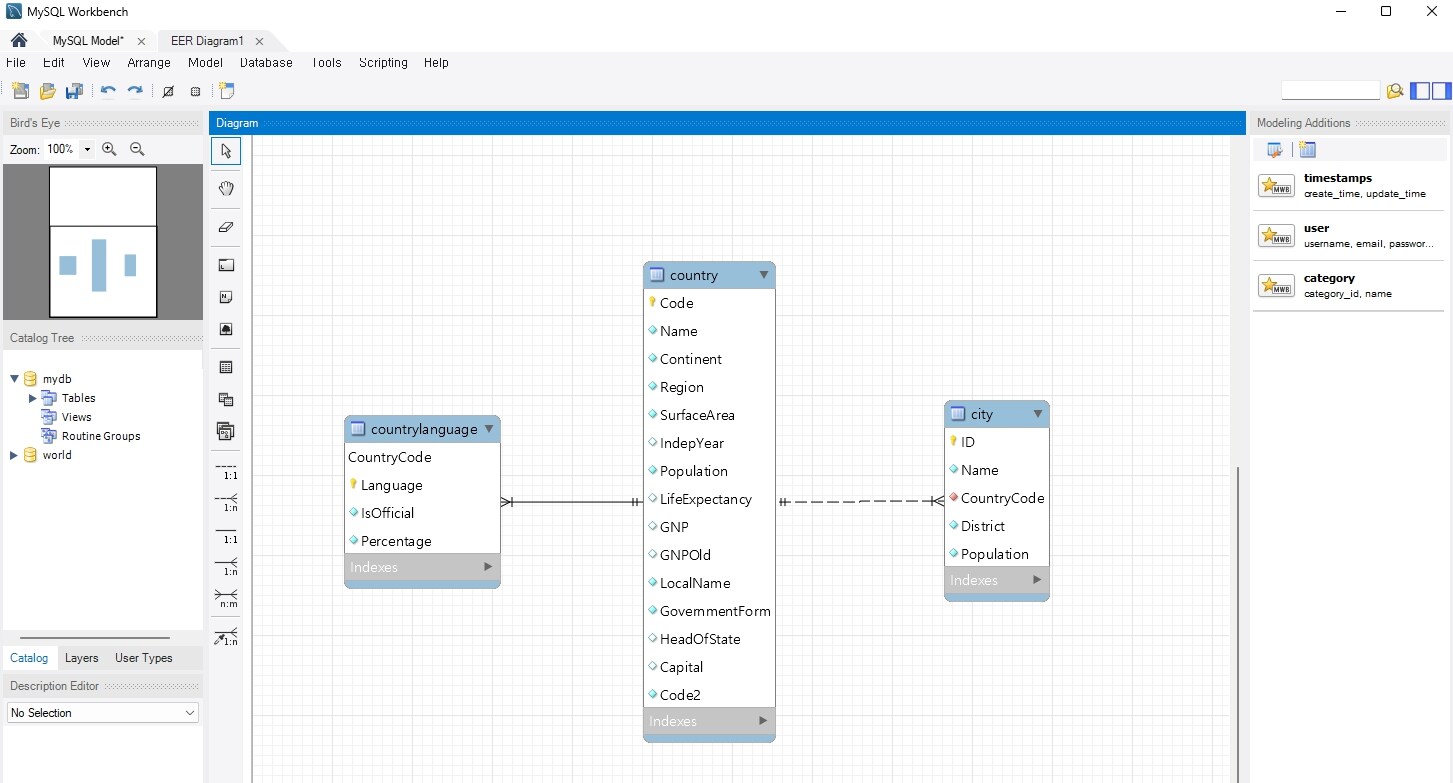Select identifying 1:1 relationship tool
Screen dimensions: 1453x783
(x=227, y=534)
